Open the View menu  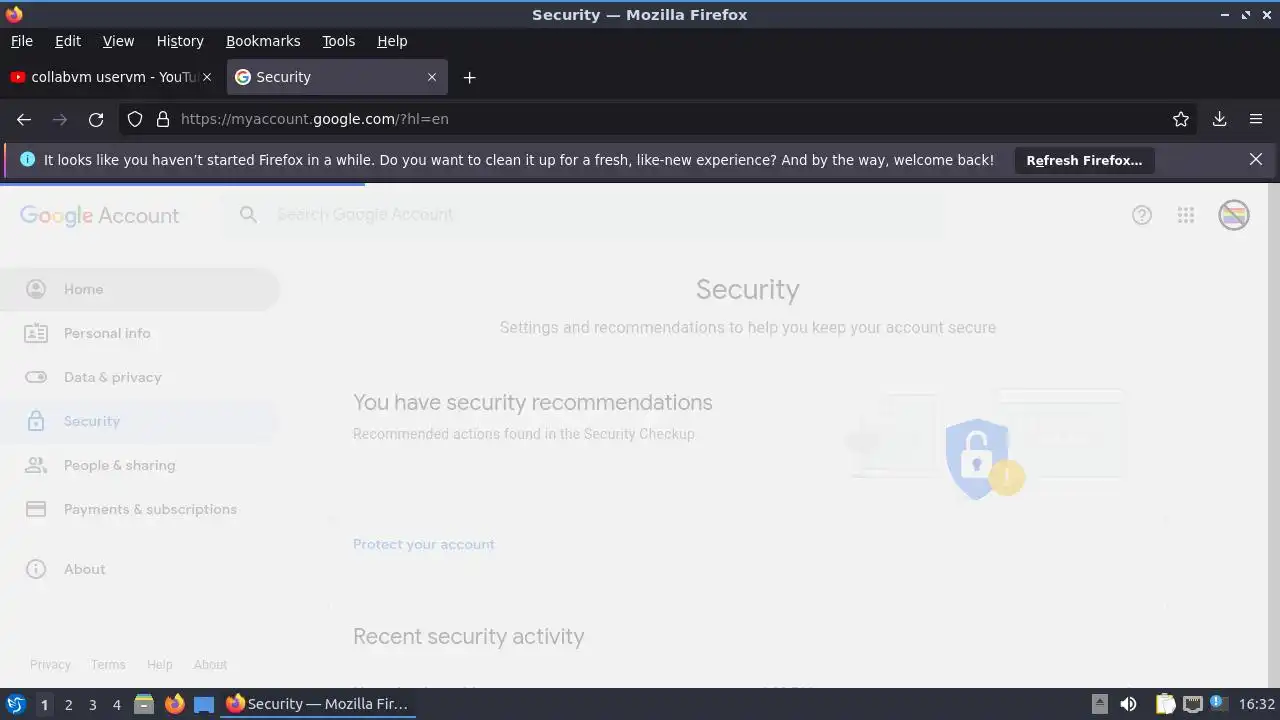118,41
